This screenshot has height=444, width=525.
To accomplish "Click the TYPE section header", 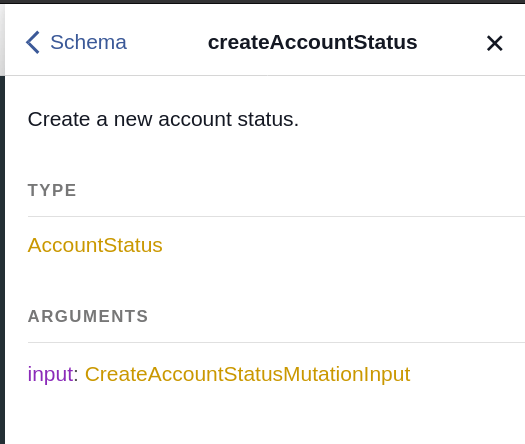I will tap(52, 191).
